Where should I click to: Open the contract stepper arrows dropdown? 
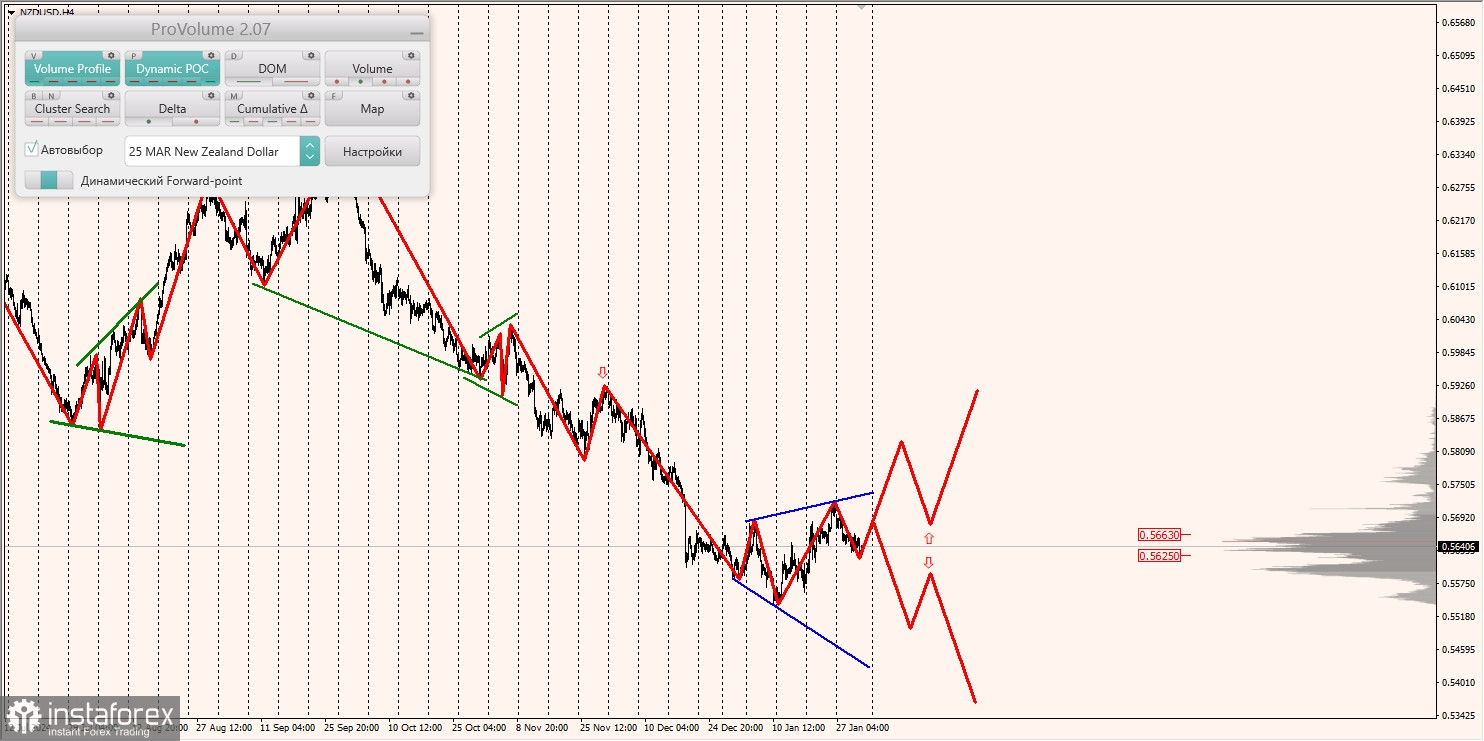coord(310,151)
